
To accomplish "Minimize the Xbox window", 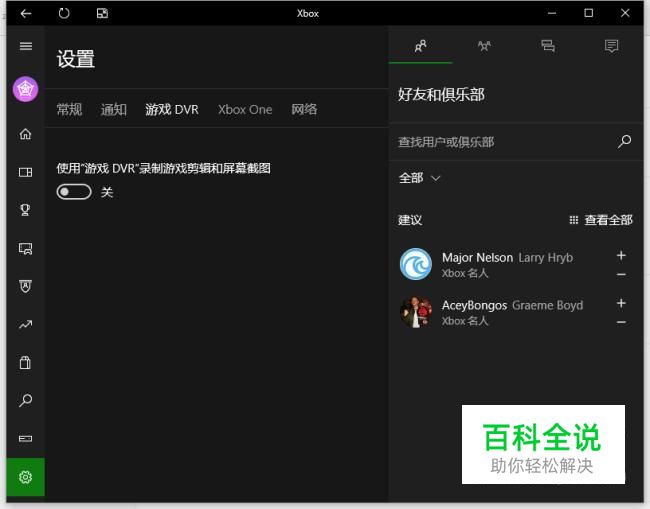I will click(552, 13).
